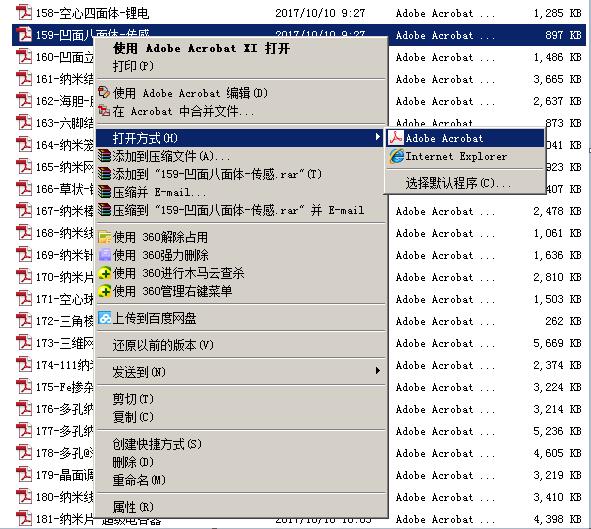Select Internet Explorer in open-with submenu
Screen dimensions: 591x529
[456, 156]
